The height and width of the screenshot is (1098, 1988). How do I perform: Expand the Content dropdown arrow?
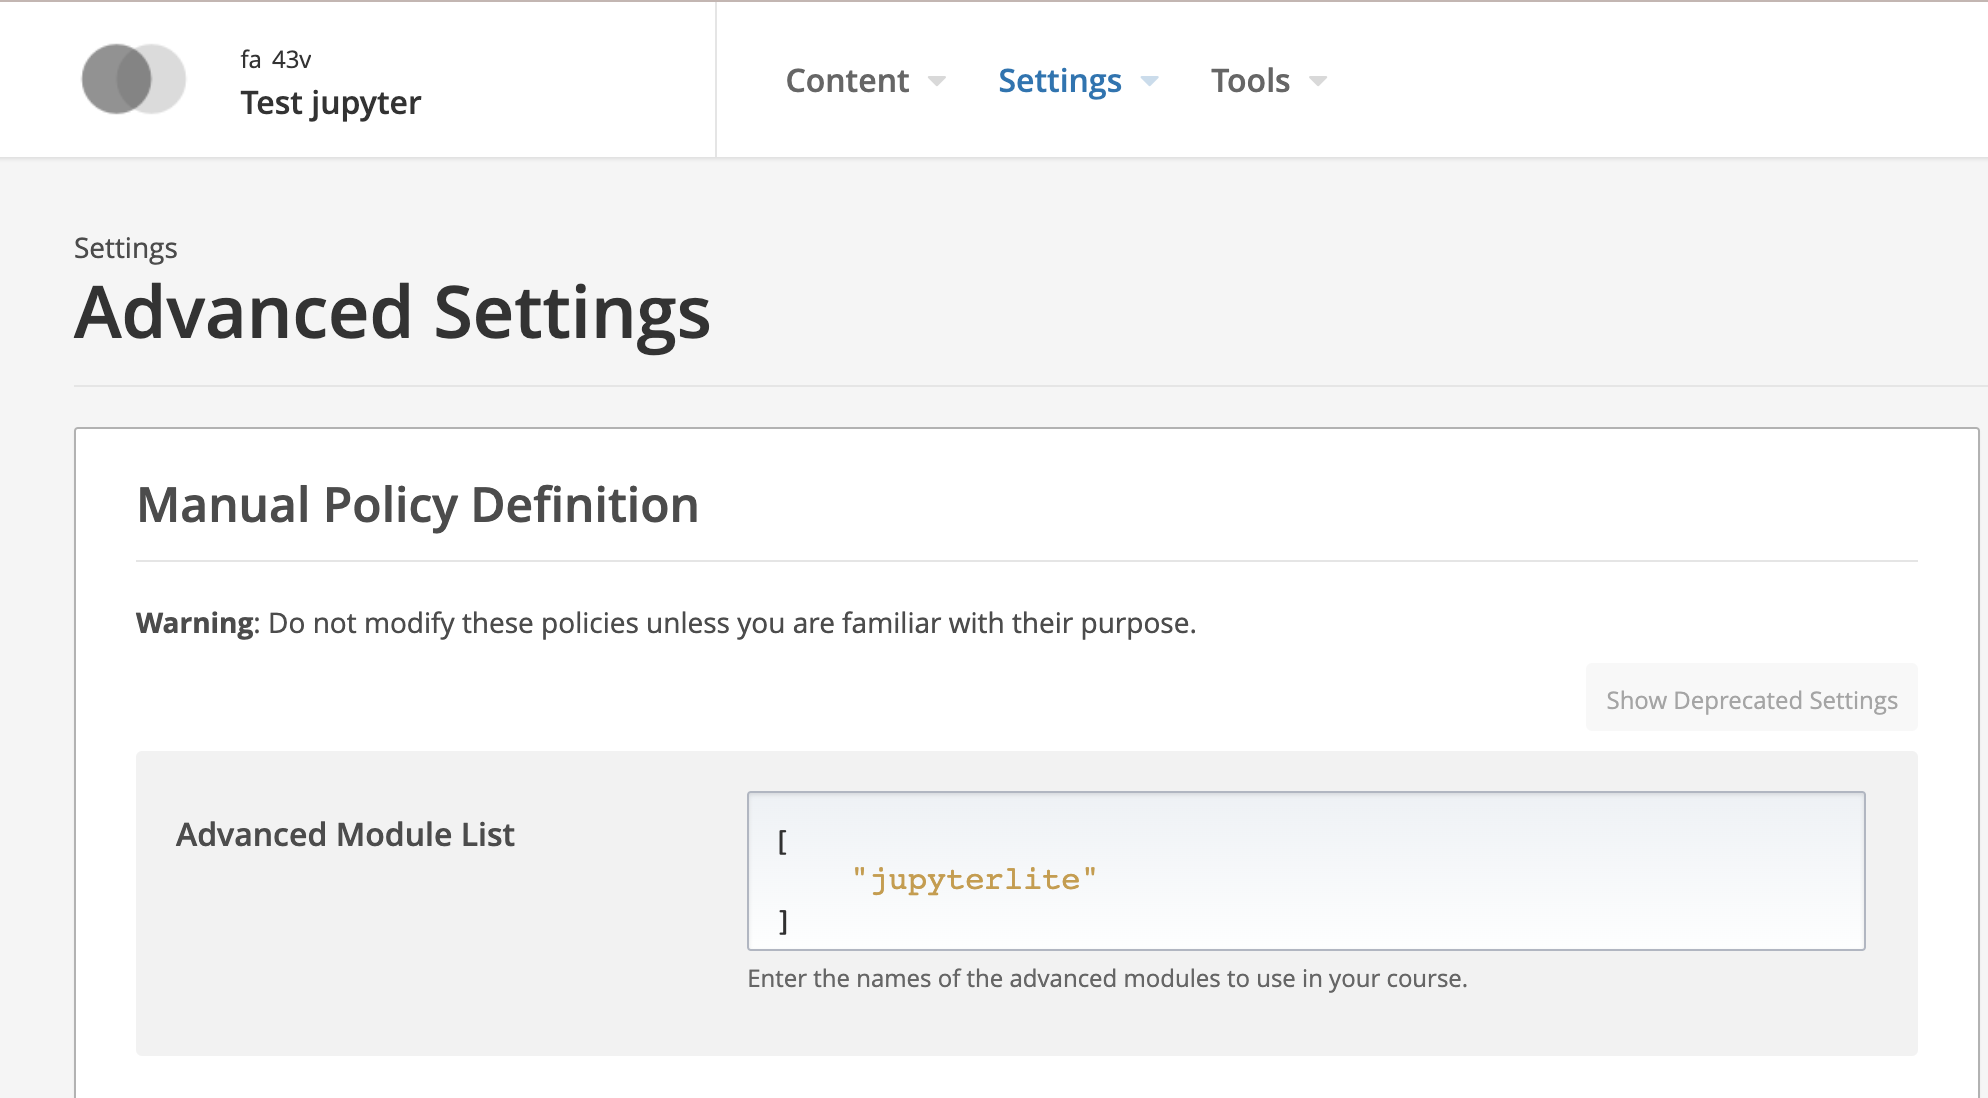(937, 81)
